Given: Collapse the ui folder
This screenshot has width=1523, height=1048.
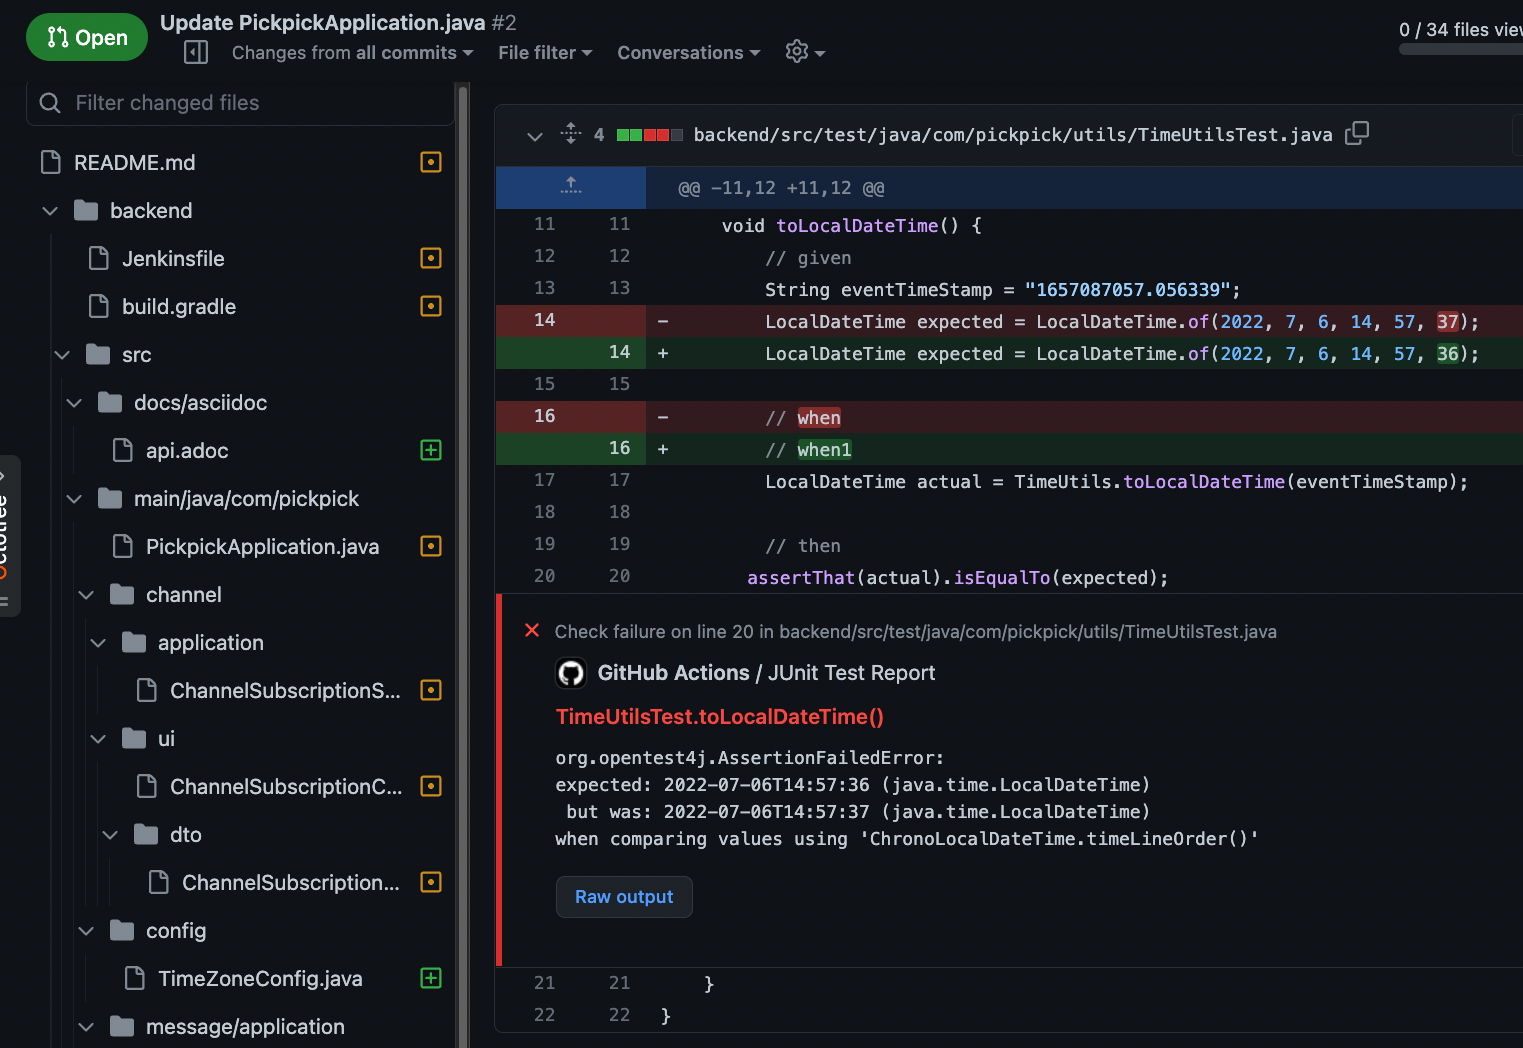Looking at the screenshot, I should coord(98,739).
